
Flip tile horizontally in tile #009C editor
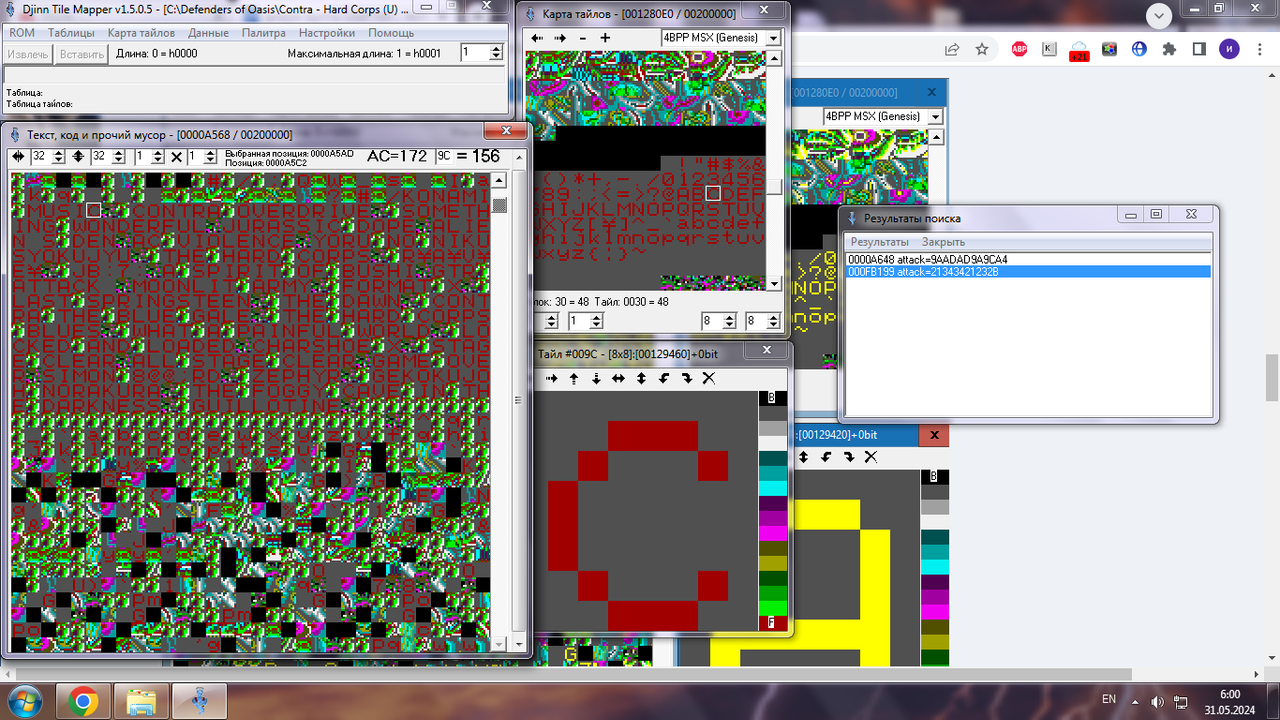point(619,378)
